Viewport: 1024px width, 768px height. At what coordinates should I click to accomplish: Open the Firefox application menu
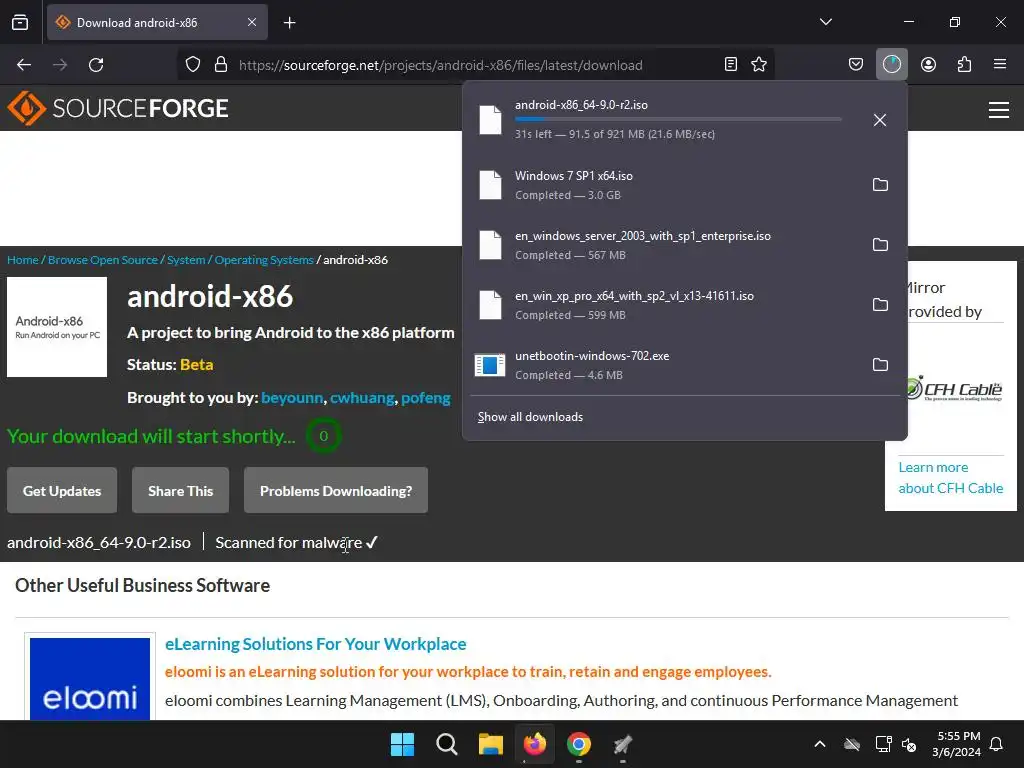click(1000, 64)
